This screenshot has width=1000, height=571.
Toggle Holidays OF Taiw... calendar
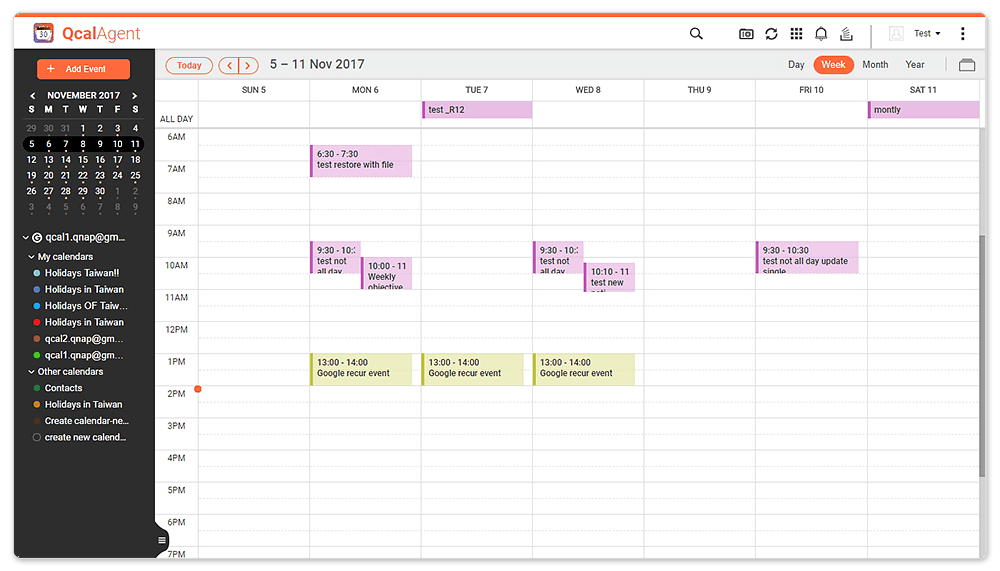tap(36, 306)
